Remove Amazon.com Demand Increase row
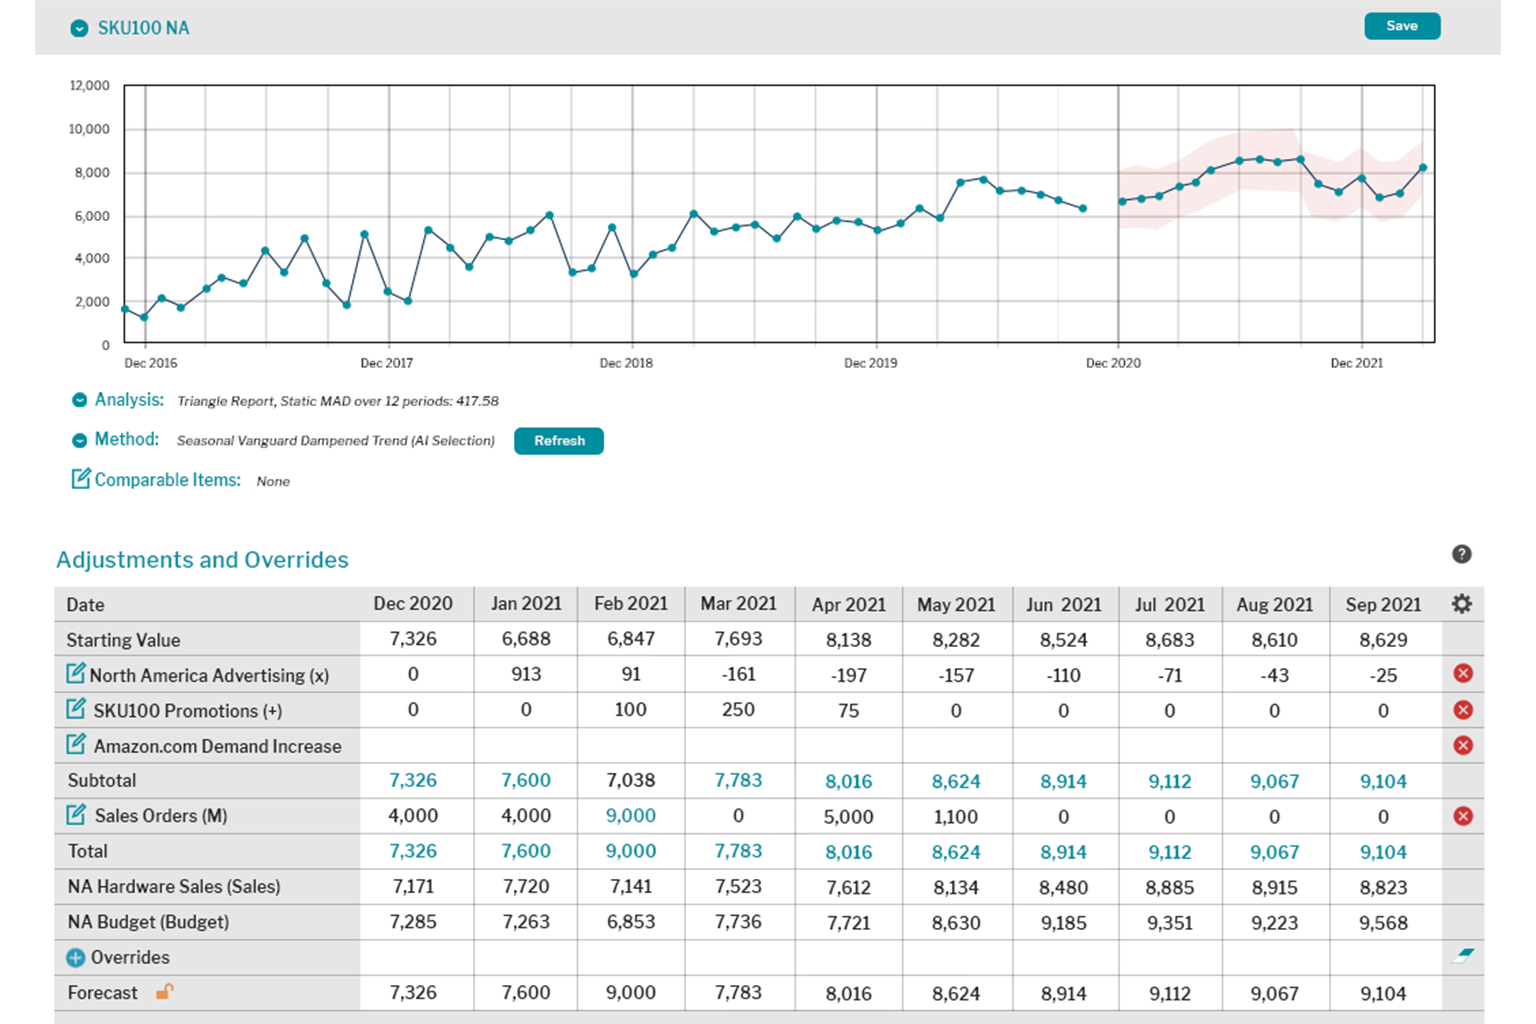The height and width of the screenshot is (1024, 1536). pos(1463,745)
